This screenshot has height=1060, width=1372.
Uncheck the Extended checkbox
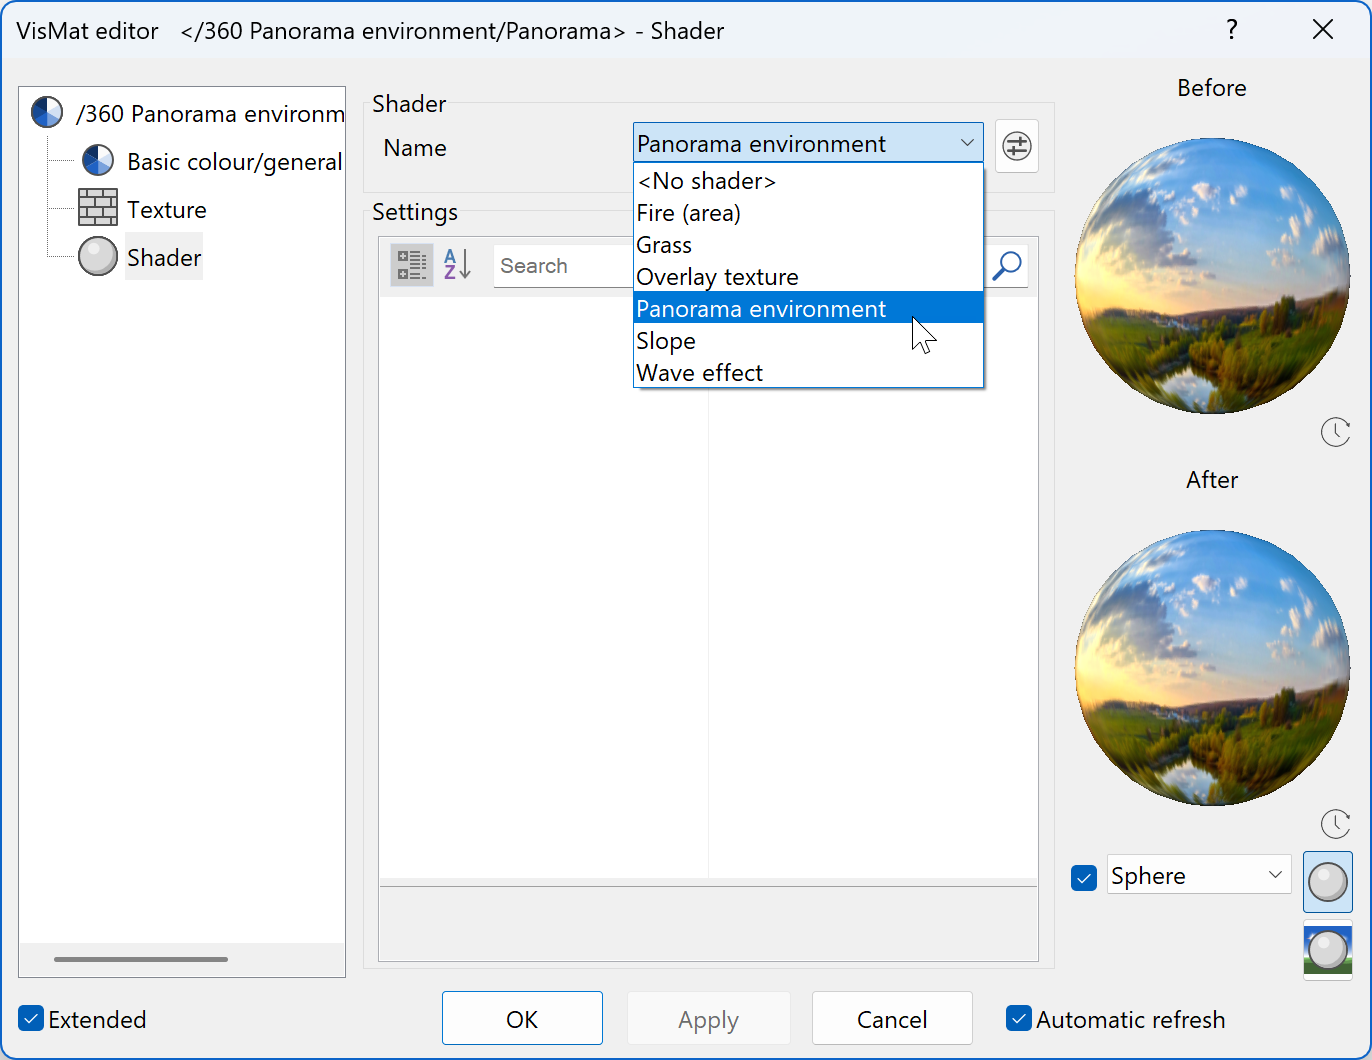(32, 1019)
